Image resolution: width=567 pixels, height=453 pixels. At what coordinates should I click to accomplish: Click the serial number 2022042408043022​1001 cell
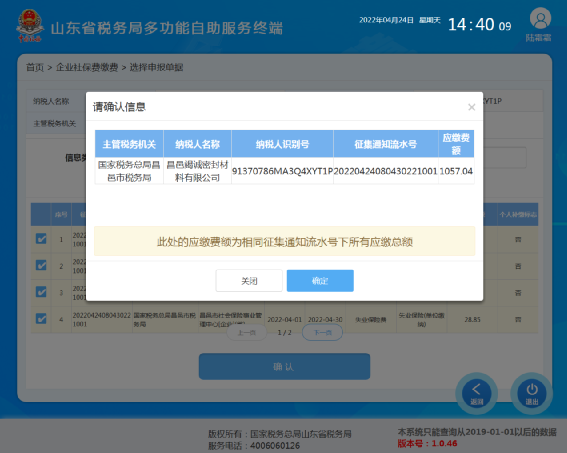pos(386,171)
